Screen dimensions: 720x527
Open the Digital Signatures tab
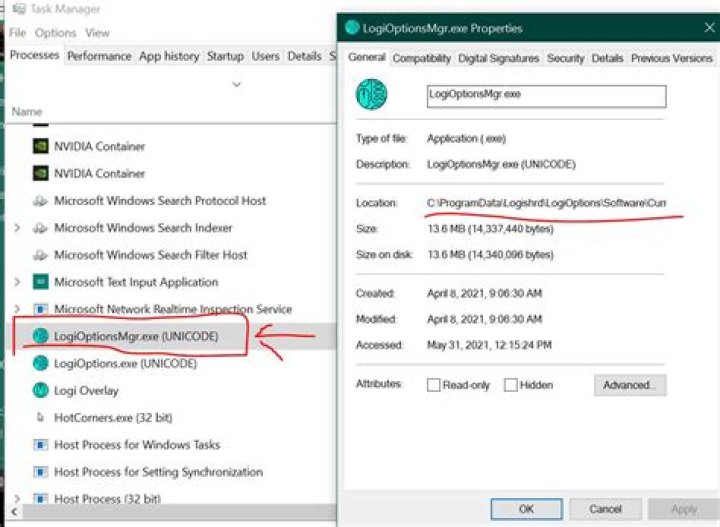(x=499, y=59)
